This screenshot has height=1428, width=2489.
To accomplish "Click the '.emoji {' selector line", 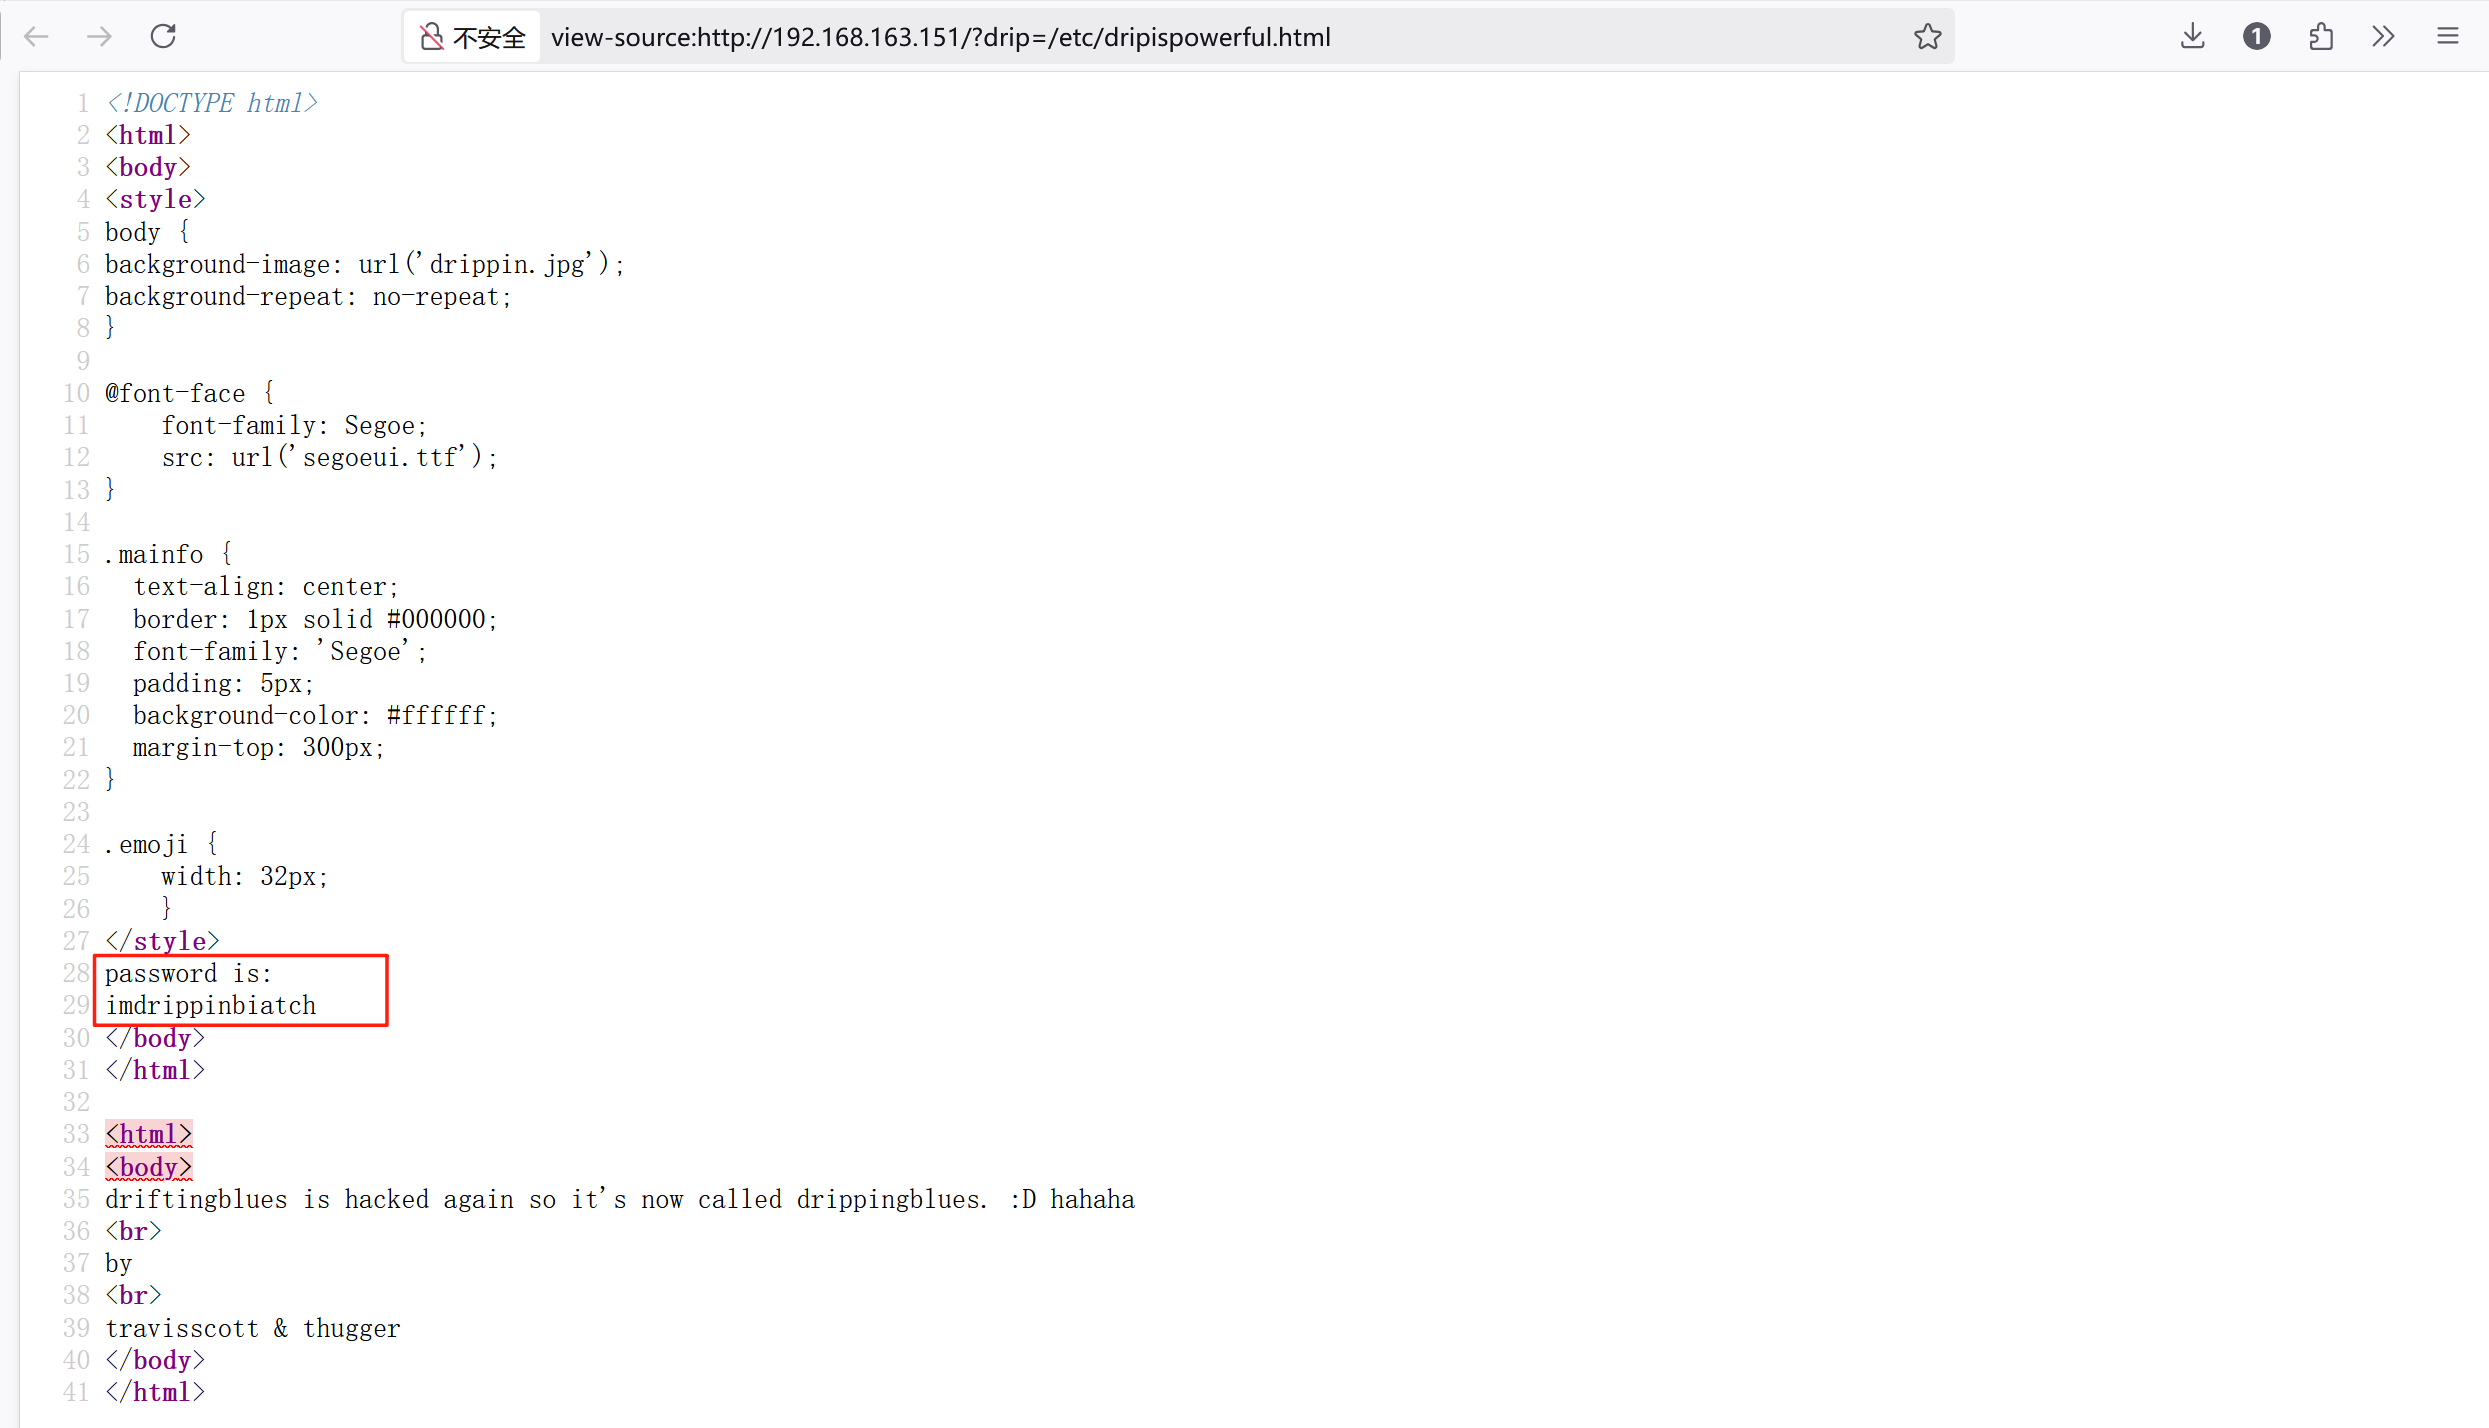I will click(162, 844).
